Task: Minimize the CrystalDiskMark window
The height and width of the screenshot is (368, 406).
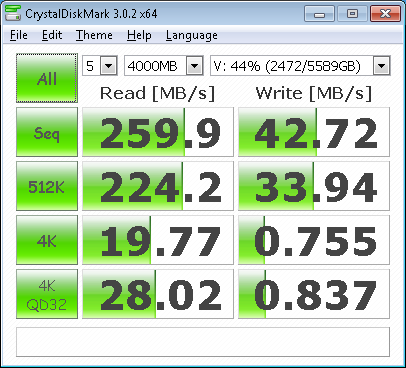Action: (x=319, y=14)
